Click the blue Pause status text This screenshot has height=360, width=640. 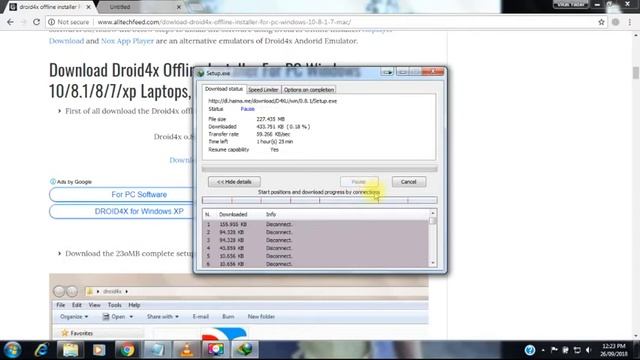247,109
